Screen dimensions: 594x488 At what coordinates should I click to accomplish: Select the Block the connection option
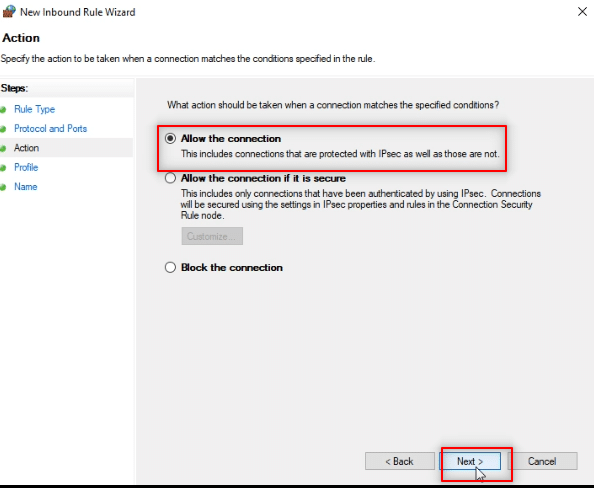tap(170, 267)
